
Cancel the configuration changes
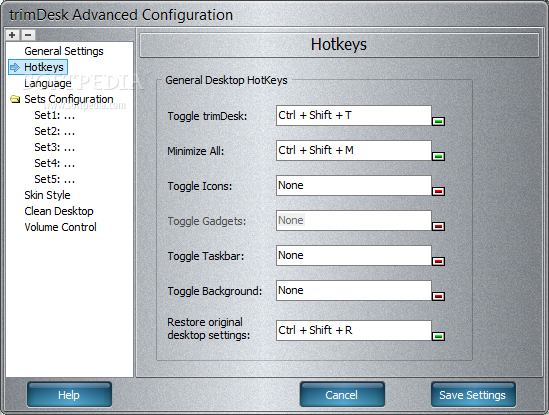point(342,395)
